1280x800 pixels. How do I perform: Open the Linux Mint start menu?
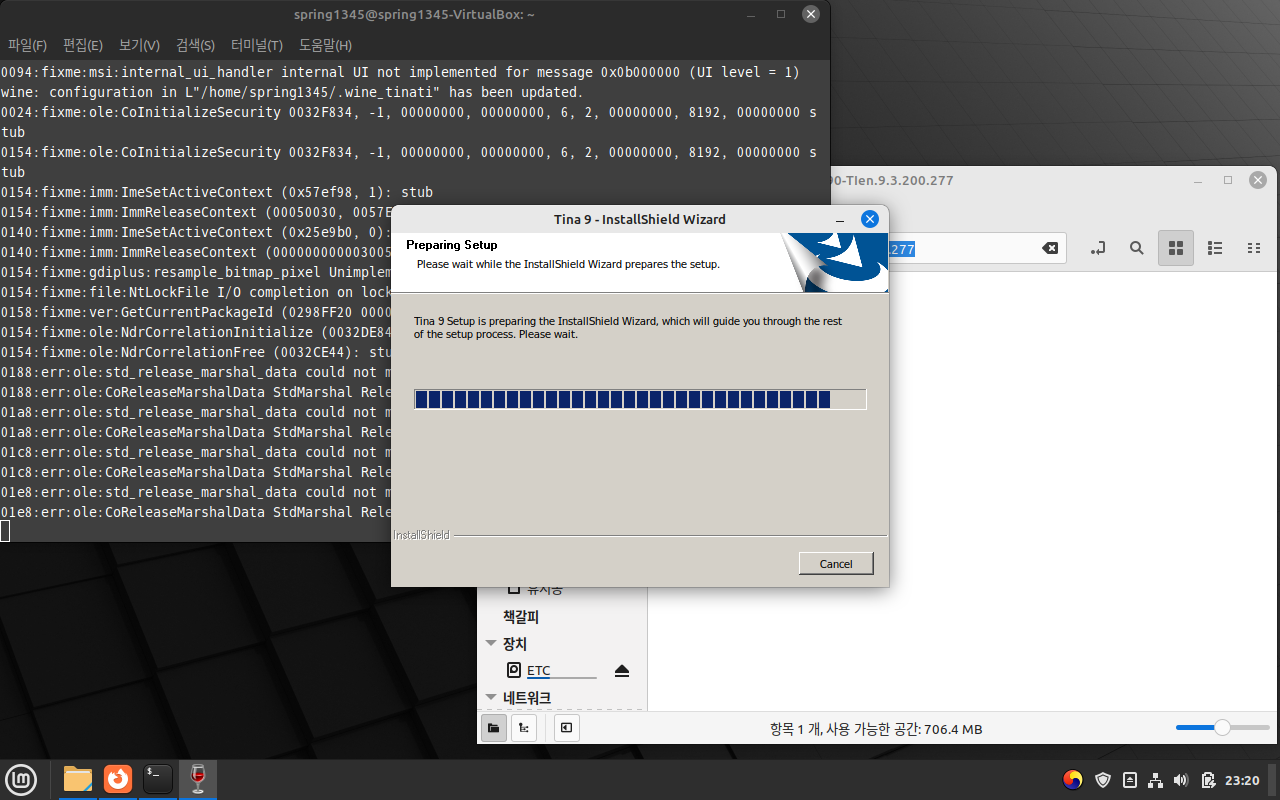pos(21,779)
